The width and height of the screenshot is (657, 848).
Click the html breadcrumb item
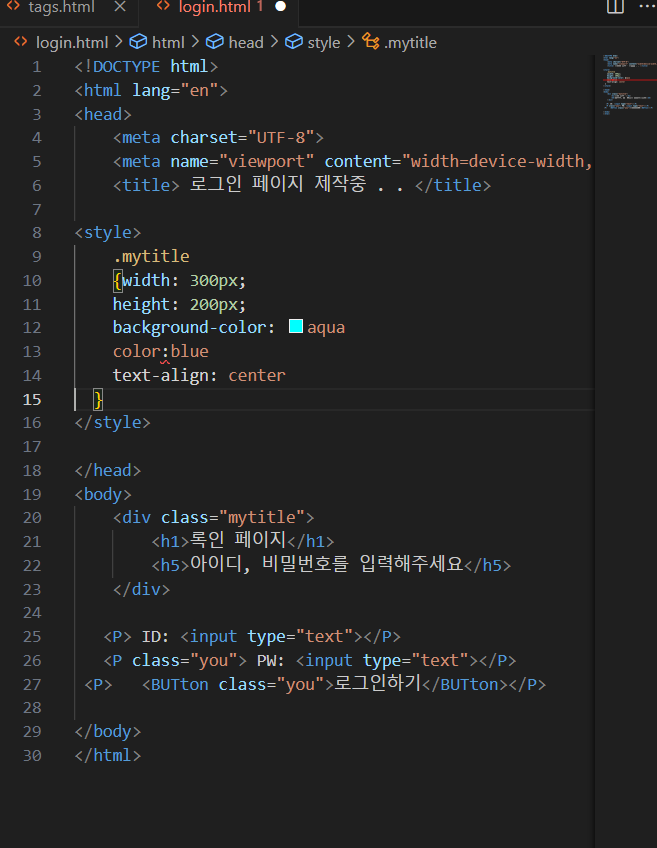pos(168,42)
